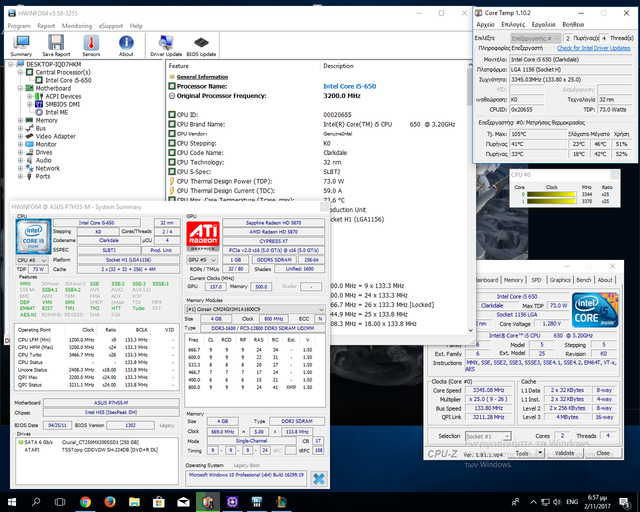Open the Mail app from the taskbar
The height and width of the screenshot is (512, 640).
pos(183,502)
